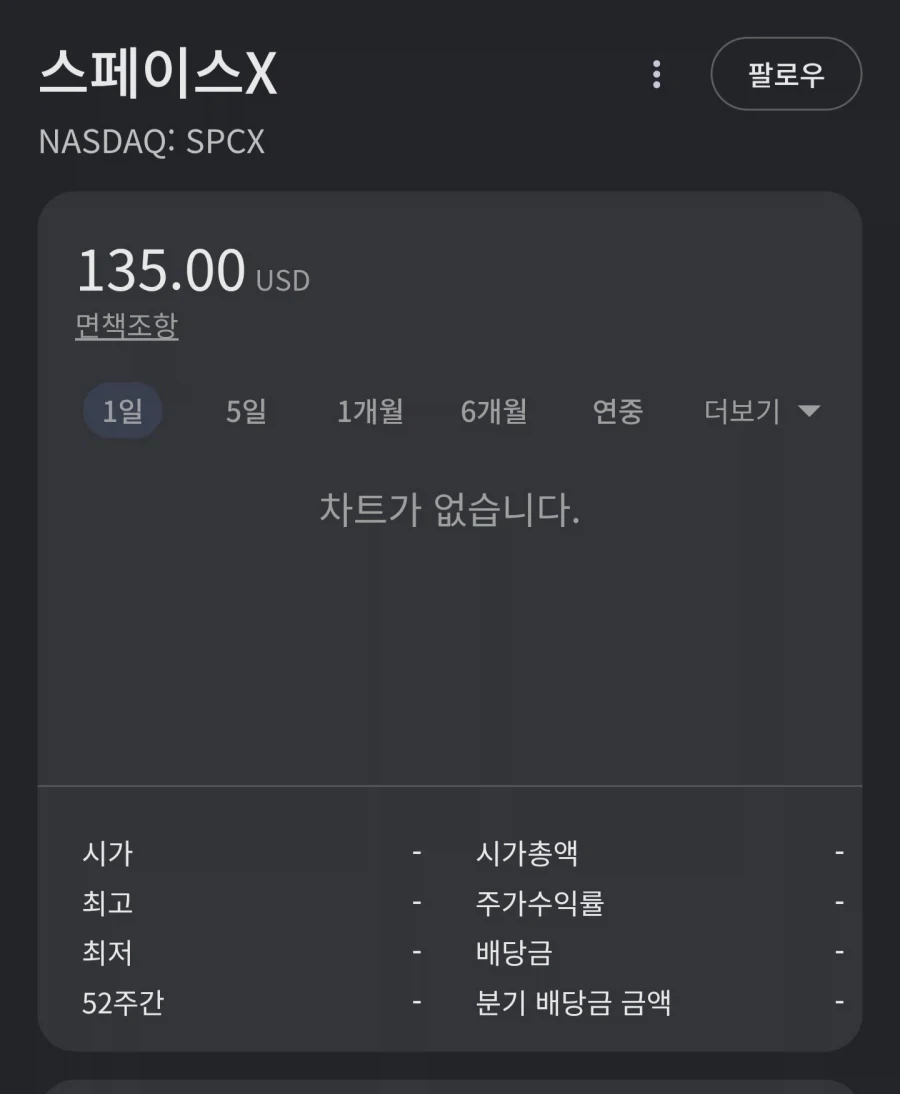
Task: Click the 시가 open price row
Action: 252,853
